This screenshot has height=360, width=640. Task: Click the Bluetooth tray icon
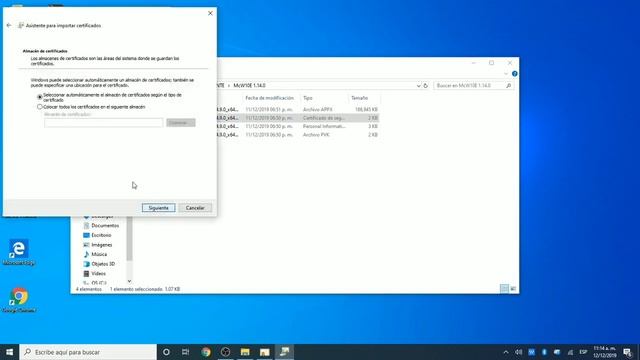544,352
